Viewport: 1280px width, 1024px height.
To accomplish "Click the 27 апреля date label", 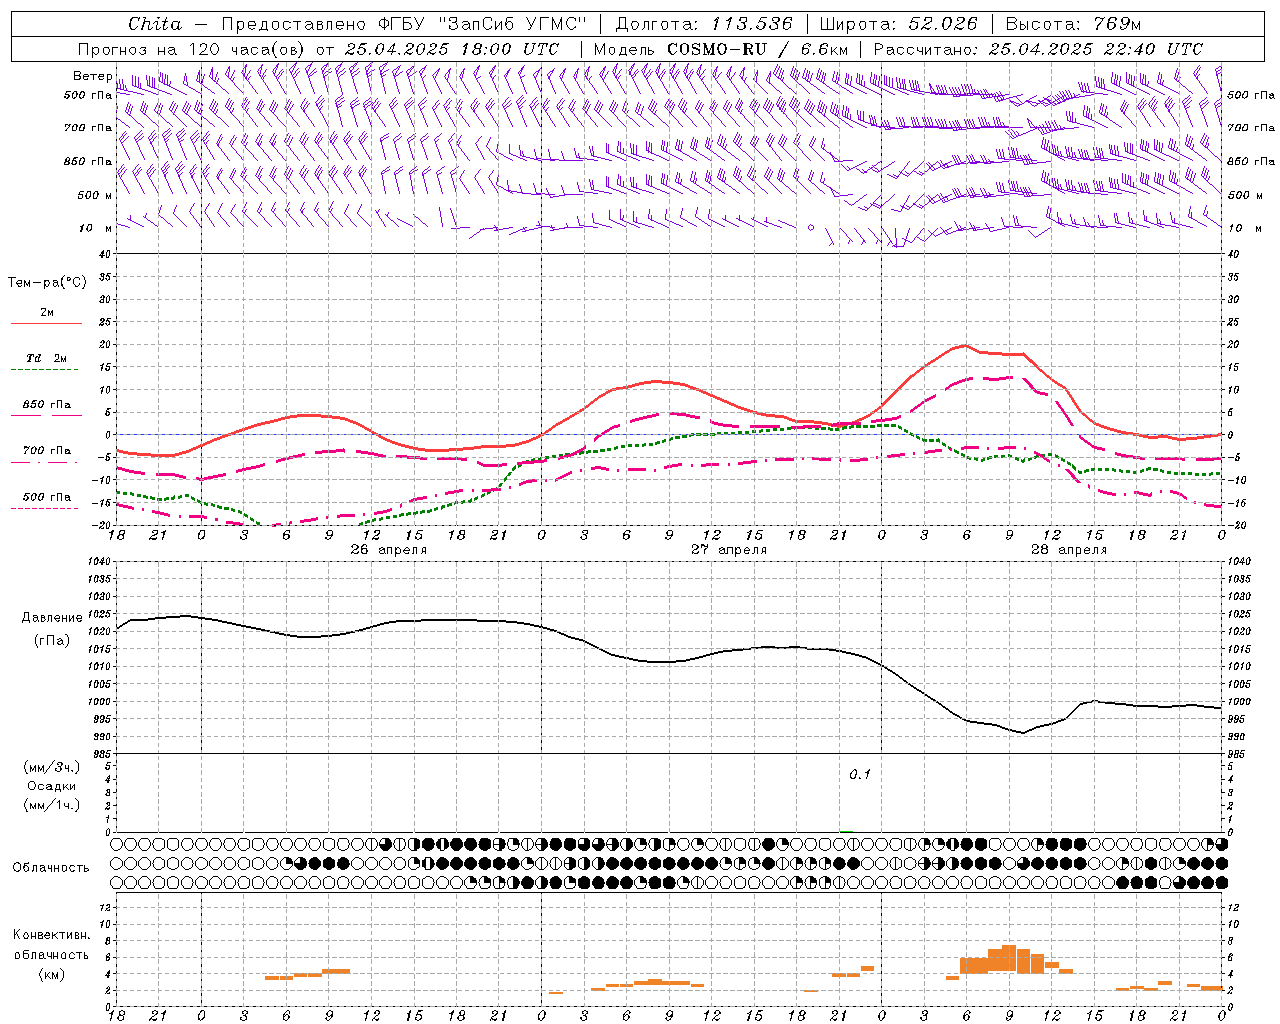I will point(729,550).
